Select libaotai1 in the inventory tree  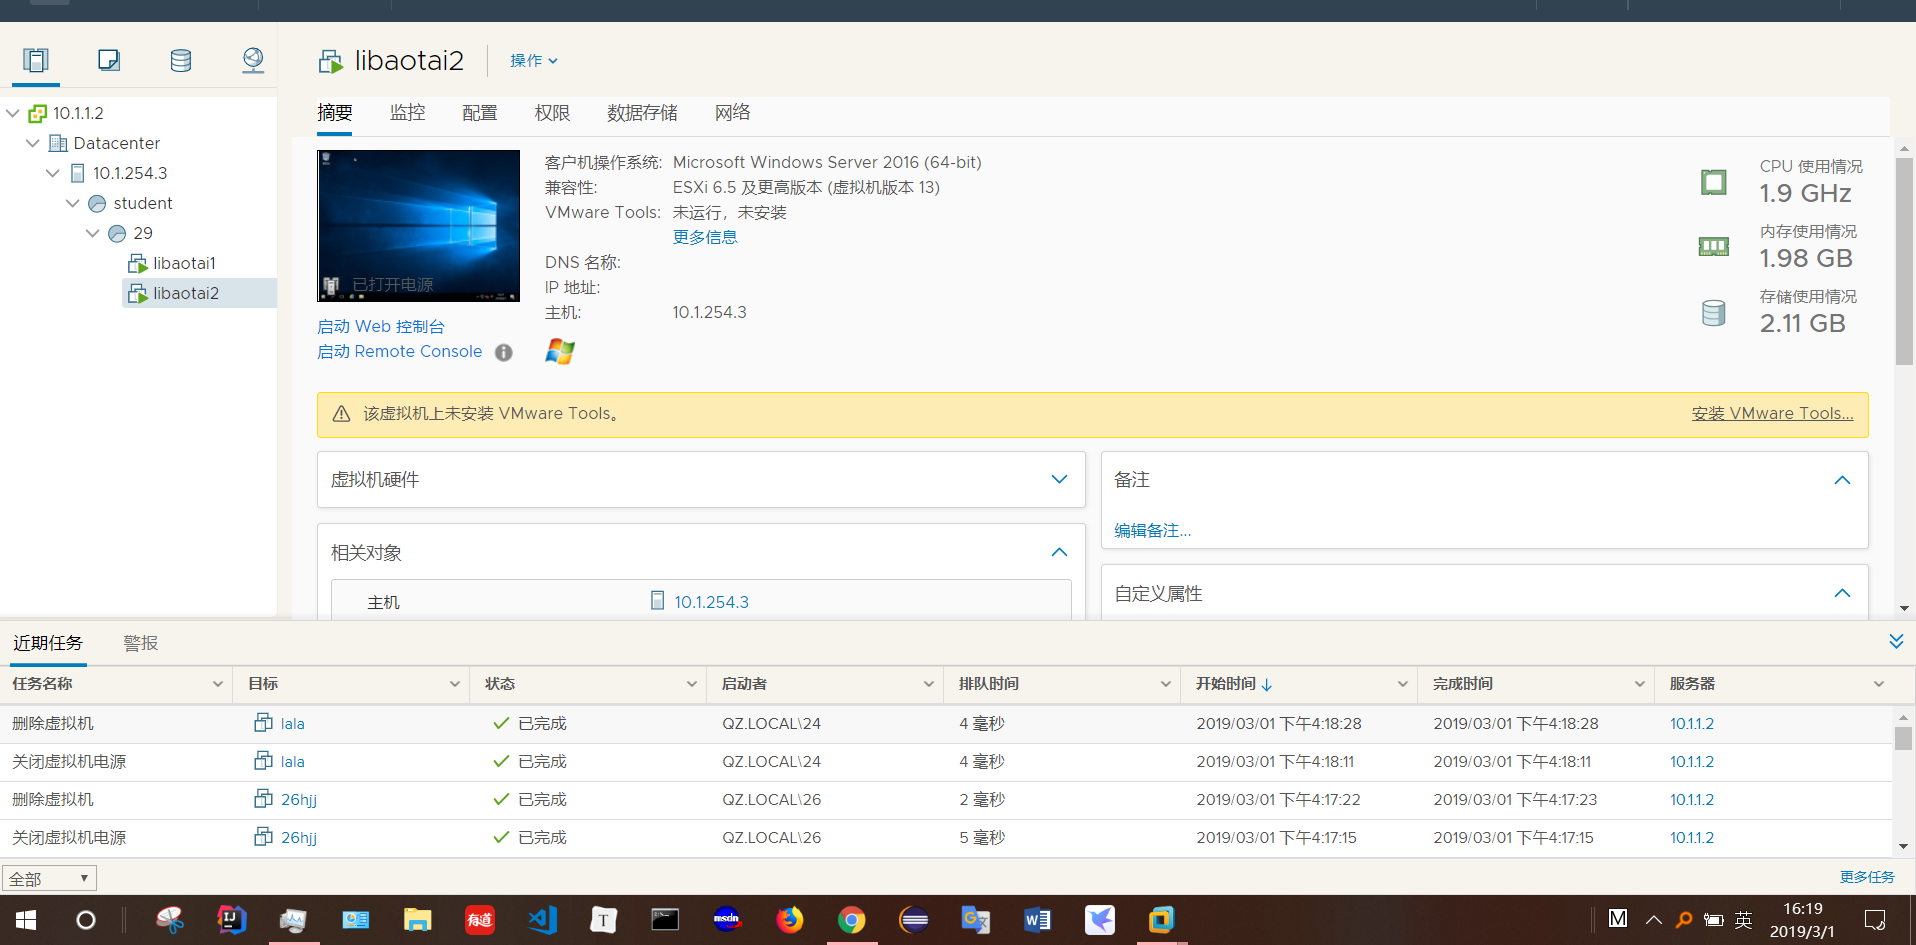[183, 262]
